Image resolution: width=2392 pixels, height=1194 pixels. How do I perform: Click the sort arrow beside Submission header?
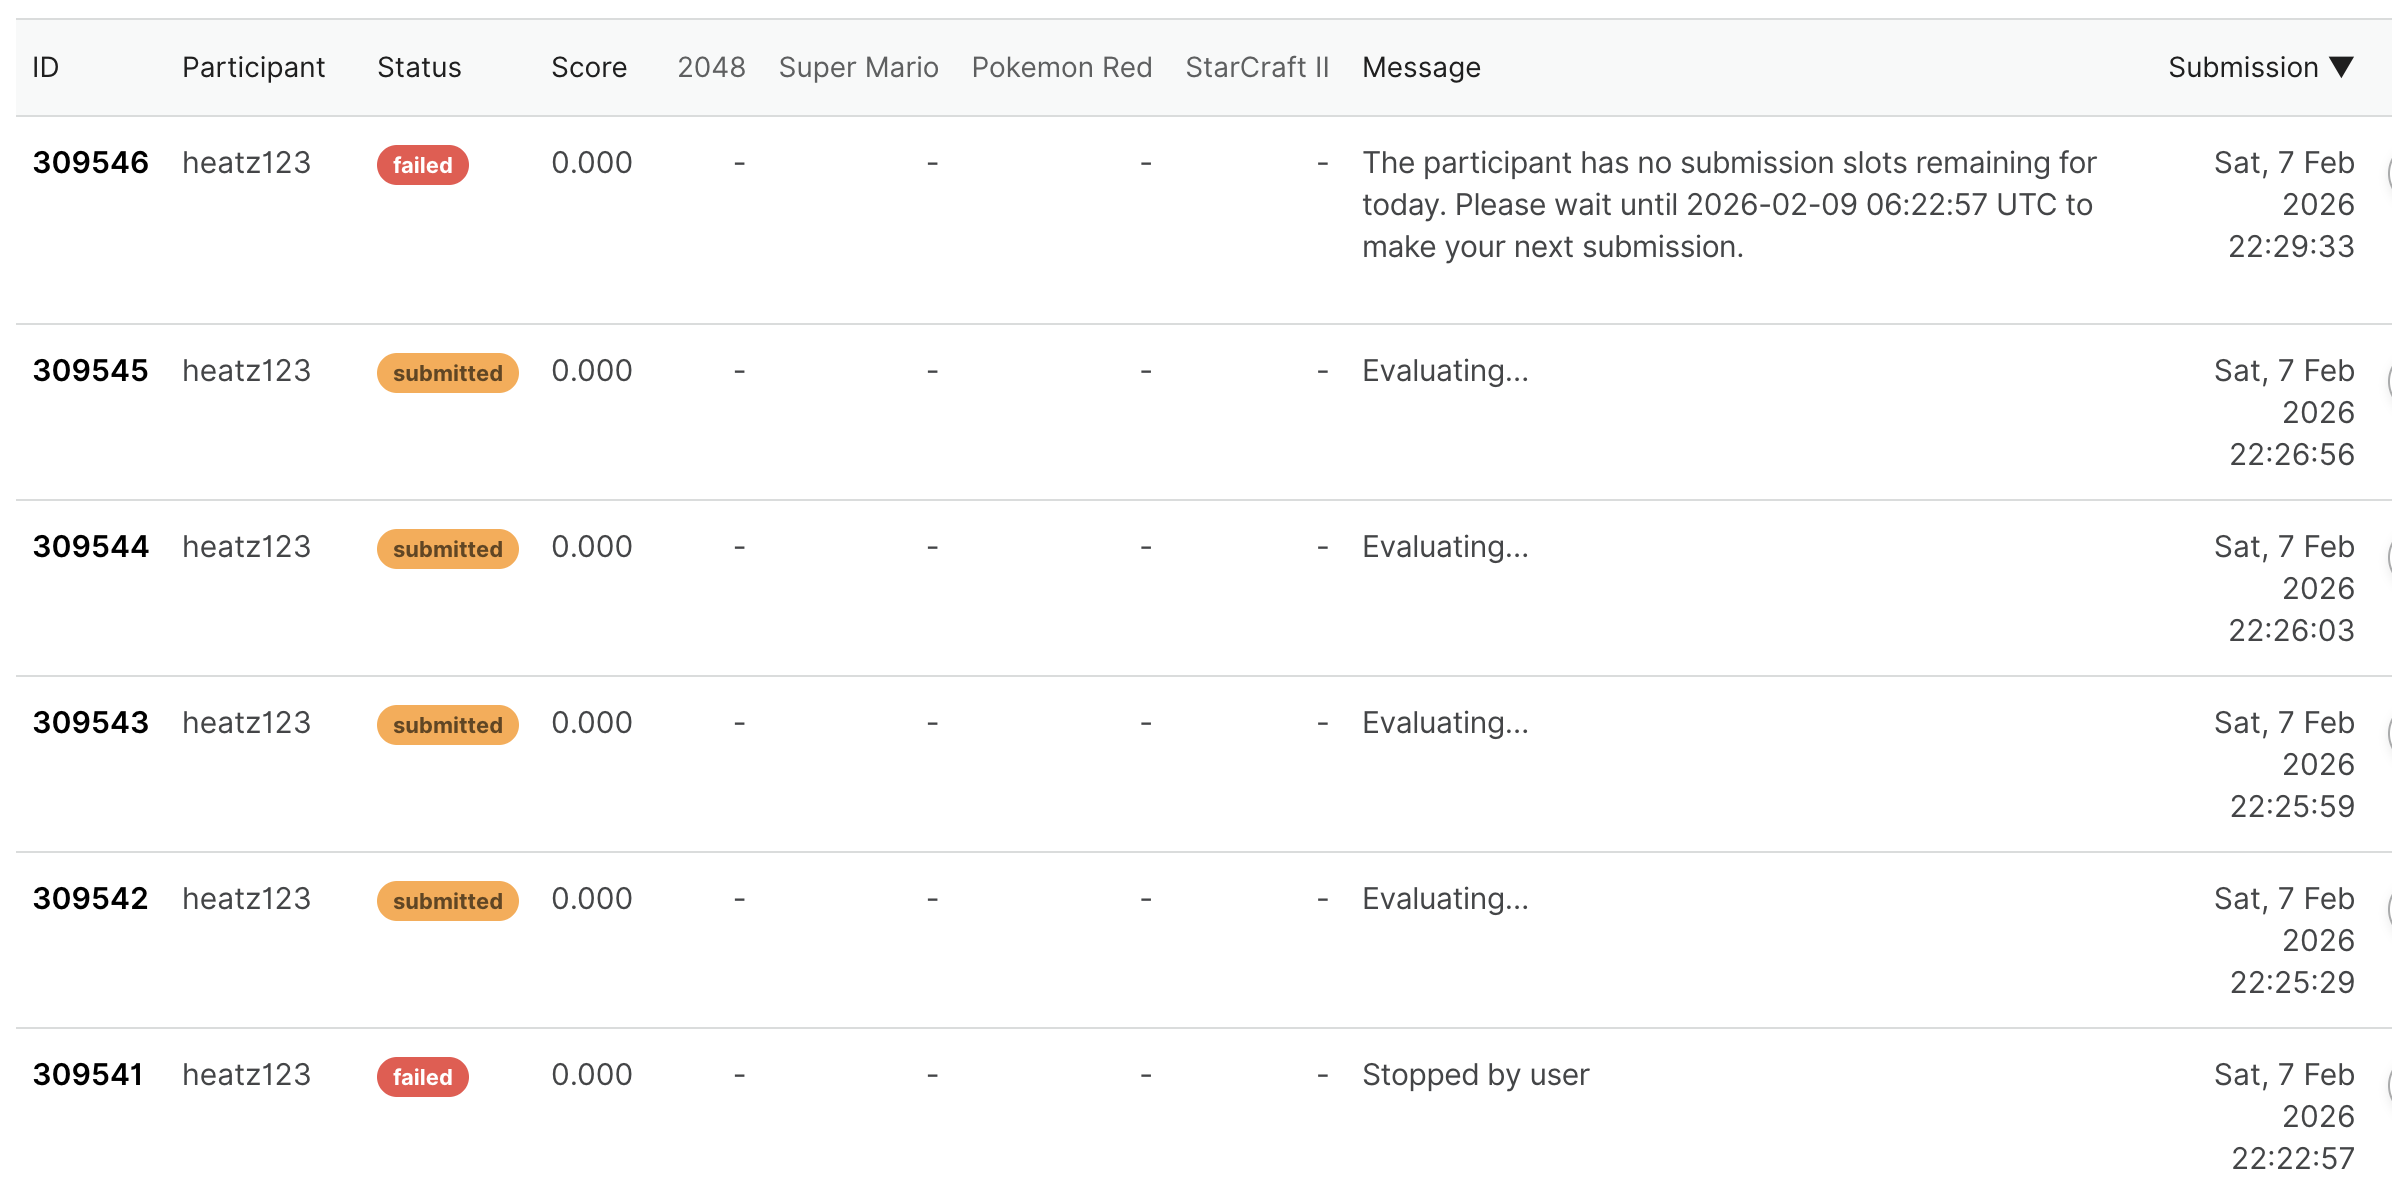tap(2341, 67)
